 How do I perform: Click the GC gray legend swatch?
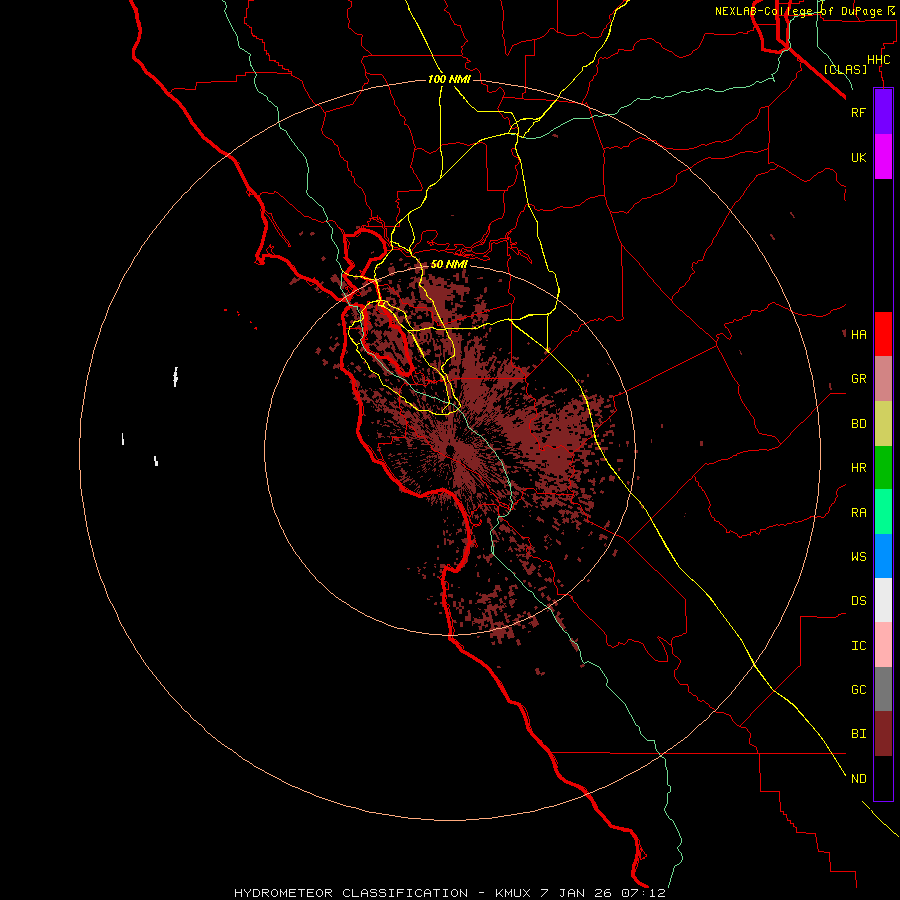pos(883,689)
